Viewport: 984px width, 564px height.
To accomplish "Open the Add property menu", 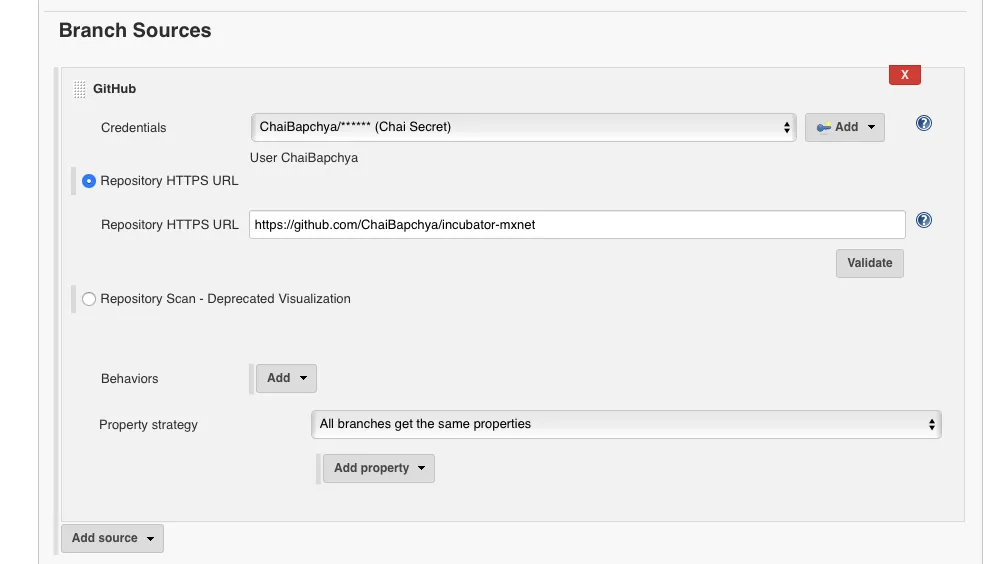I will 379,468.
